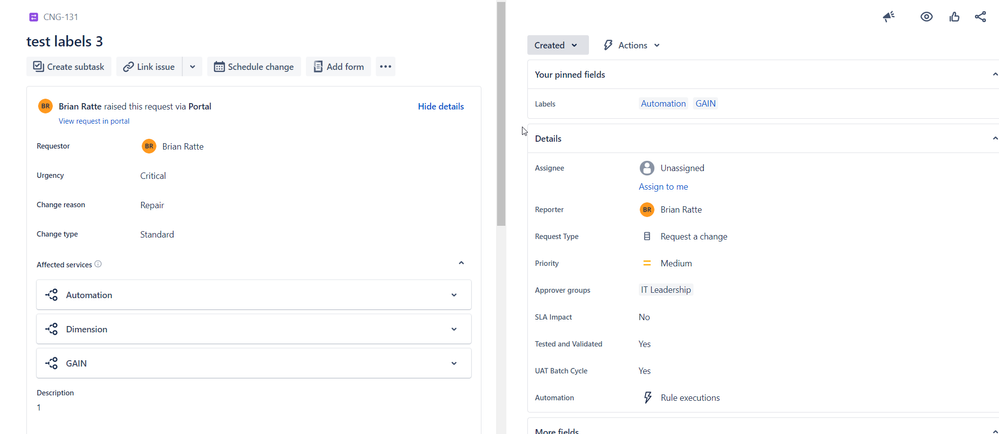Screen dimensions: 999x434
Task: Open the Actions lightning menu
Action: point(631,45)
